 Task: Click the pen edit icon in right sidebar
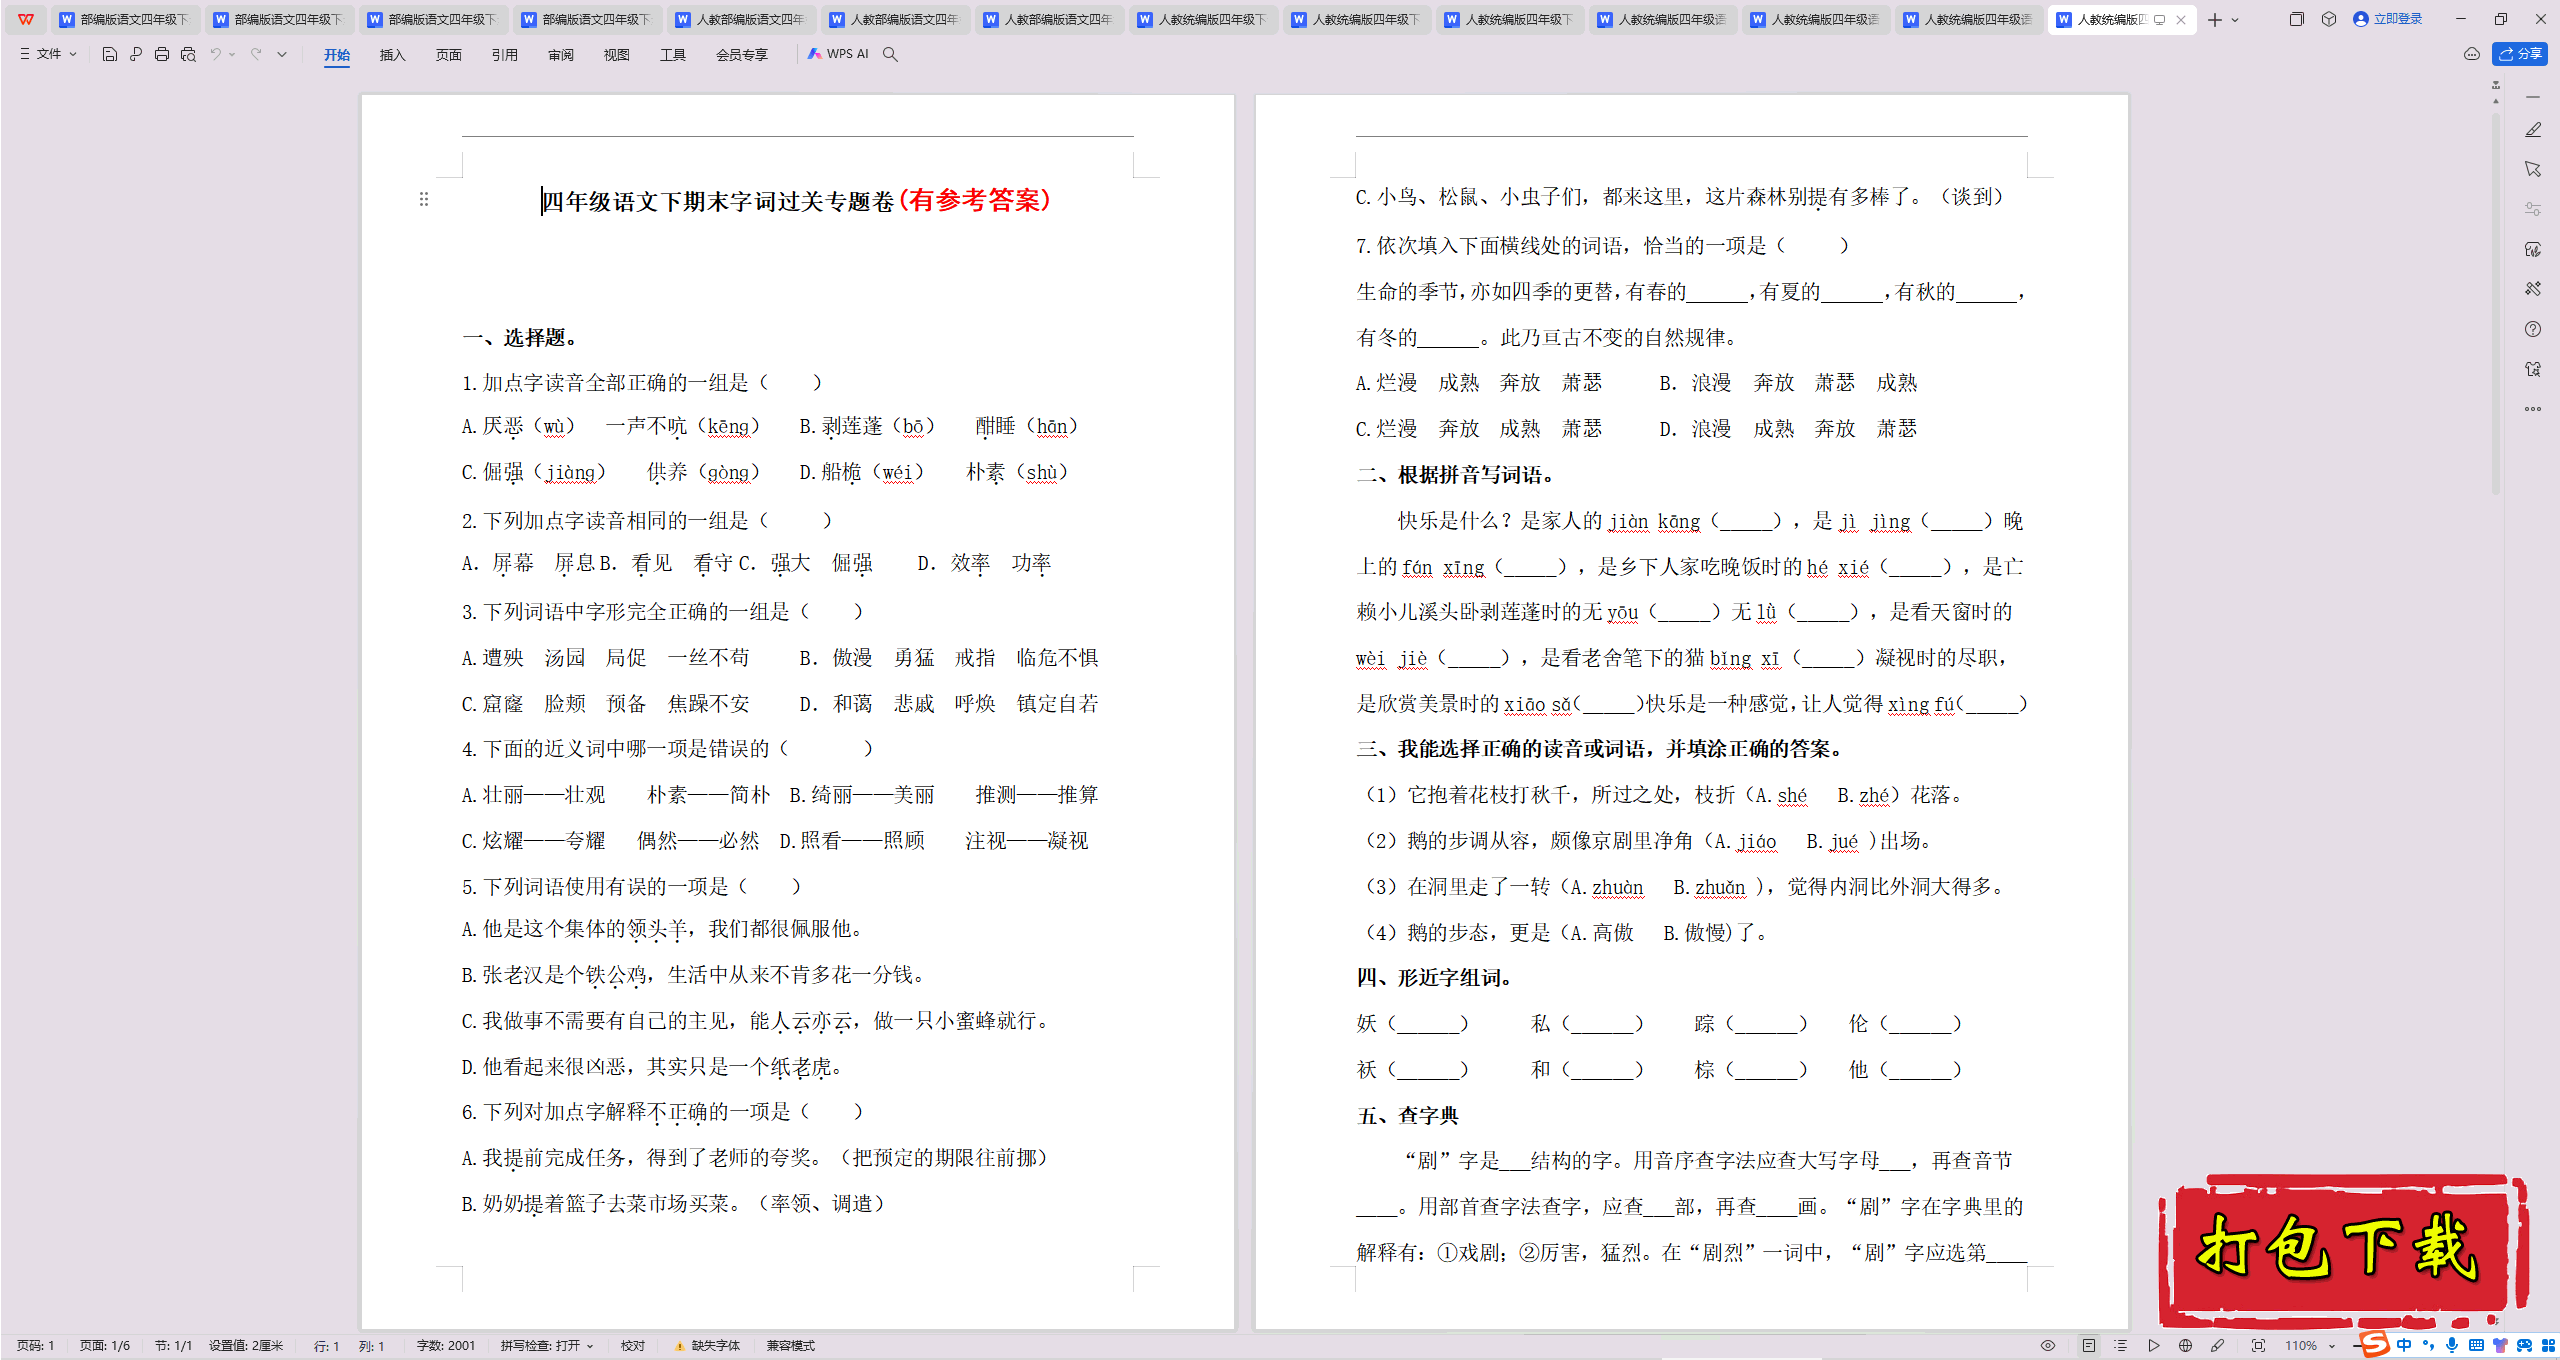pos(2533,130)
